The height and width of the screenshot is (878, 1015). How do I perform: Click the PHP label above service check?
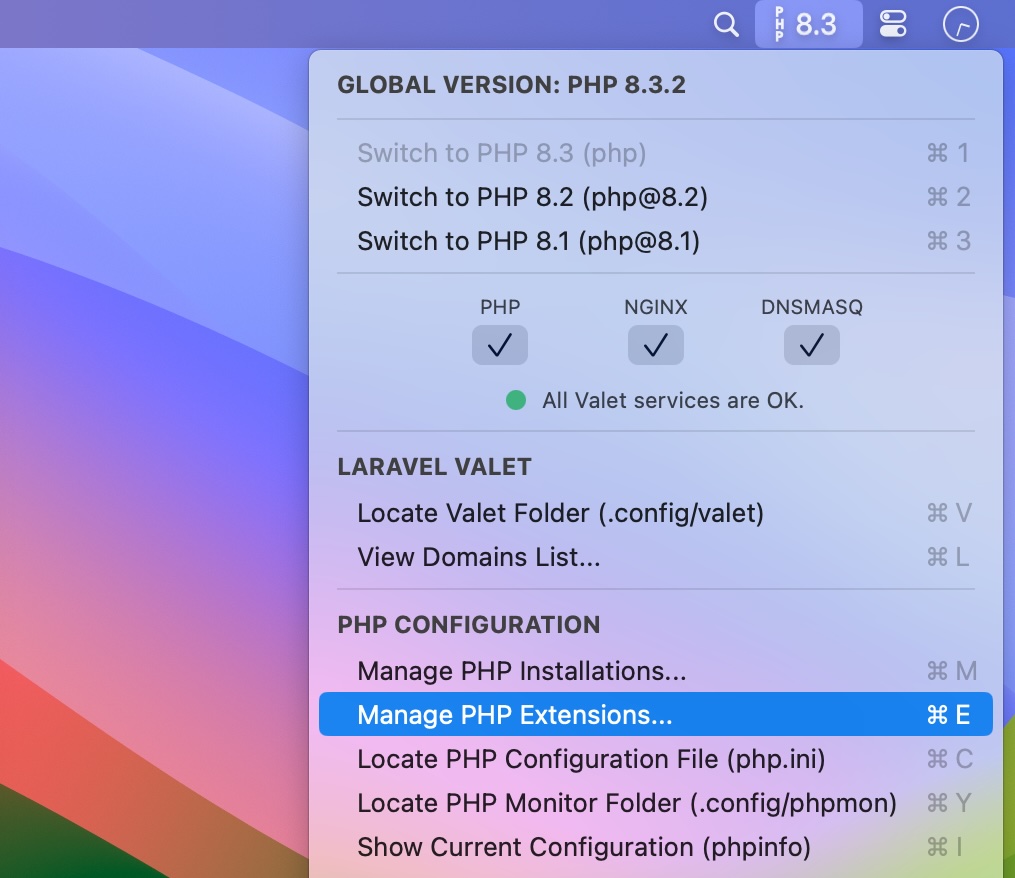click(x=500, y=307)
